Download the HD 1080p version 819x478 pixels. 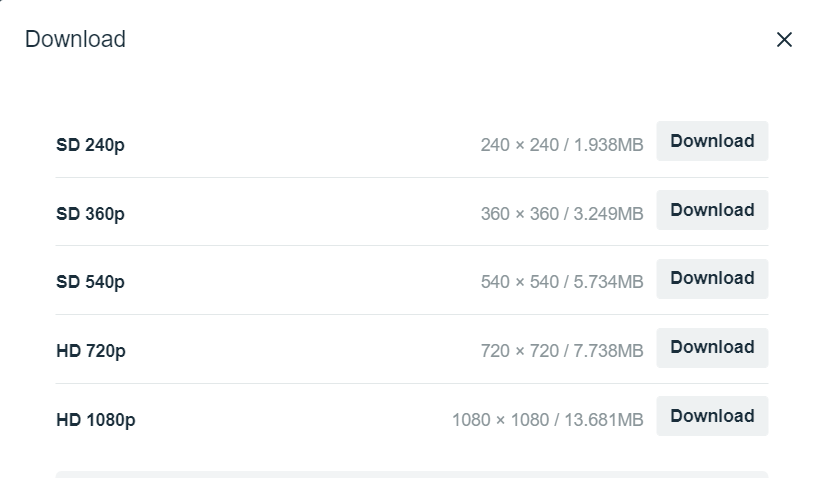click(x=712, y=416)
